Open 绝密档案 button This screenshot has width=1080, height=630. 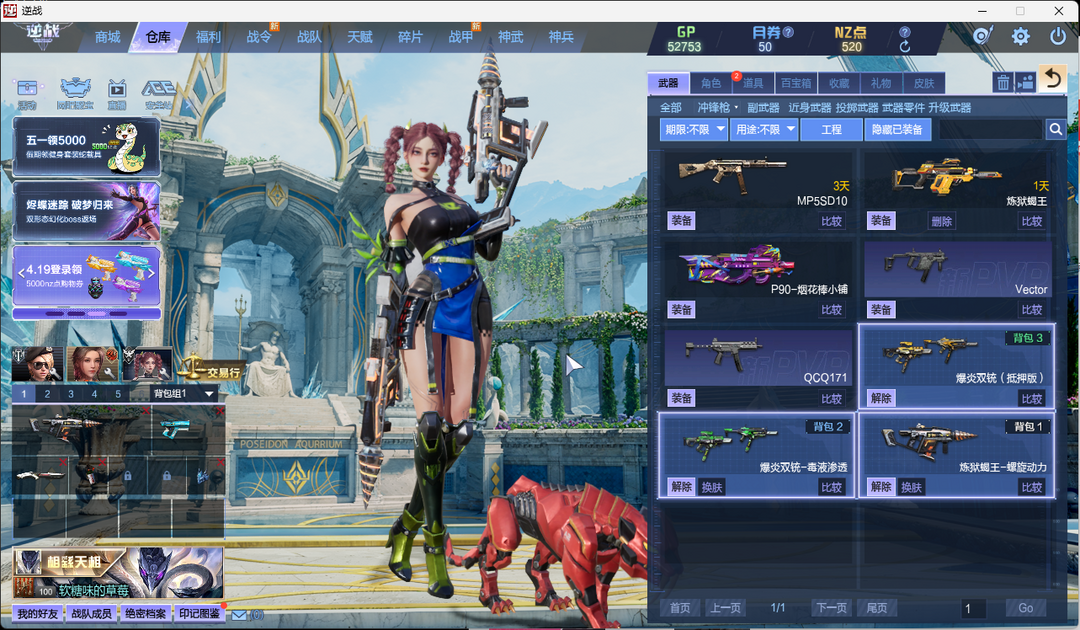(x=145, y=613)
